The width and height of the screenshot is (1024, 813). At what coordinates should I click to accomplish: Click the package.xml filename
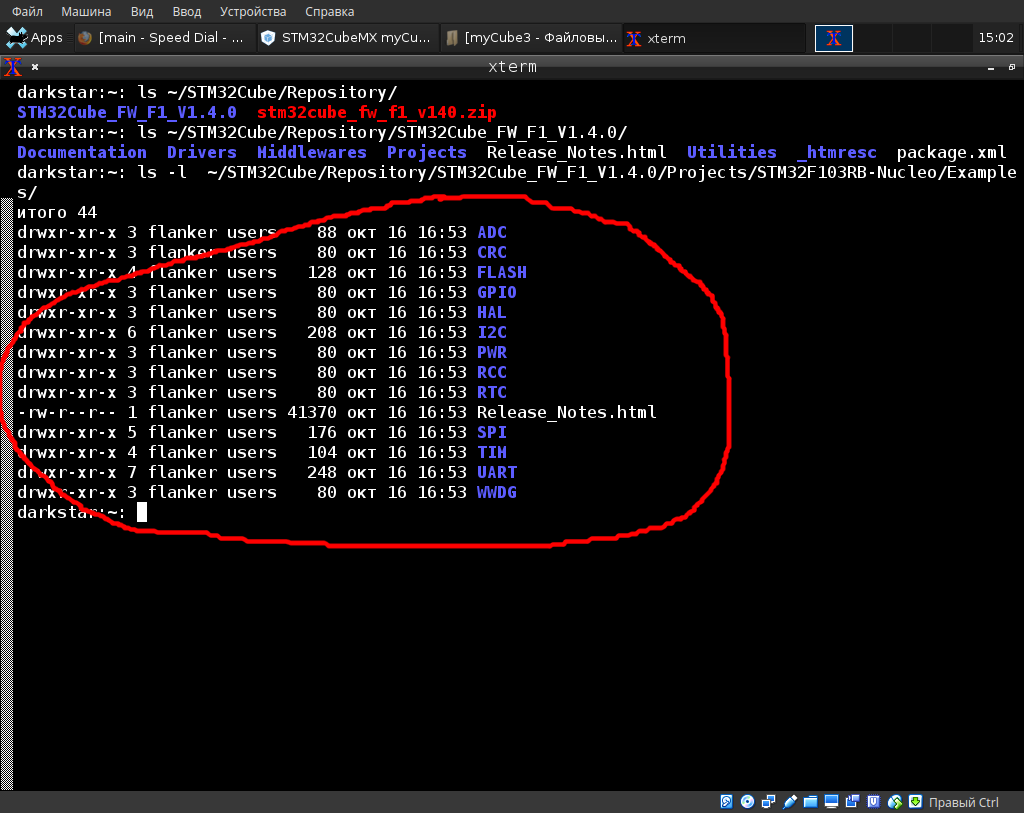(x=952, y=152)
